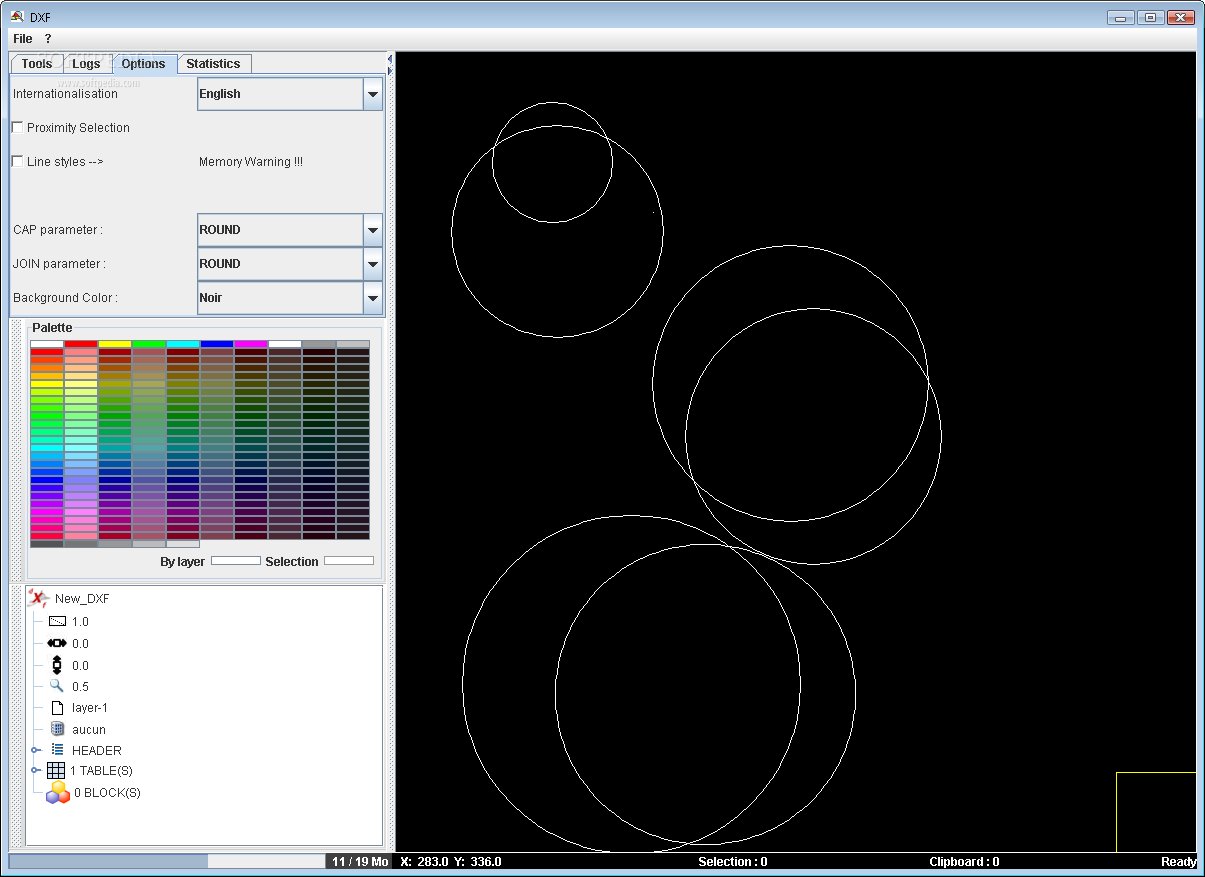Pick the yellow swatch in palette top row
Screen dimensions: 1205x877
click(115, 344)
